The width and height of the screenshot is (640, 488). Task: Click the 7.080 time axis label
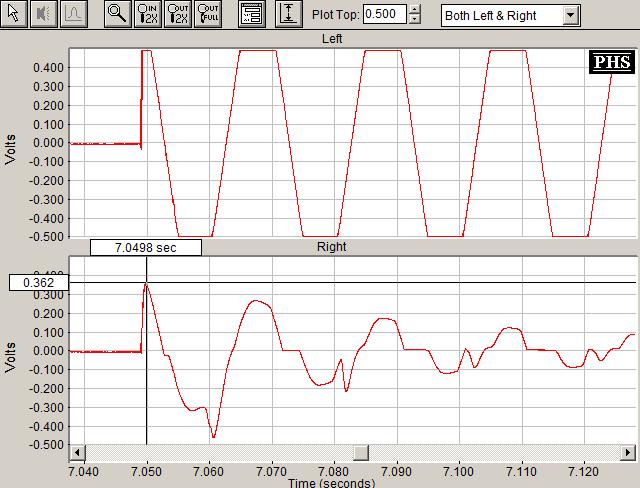(334, 472)
